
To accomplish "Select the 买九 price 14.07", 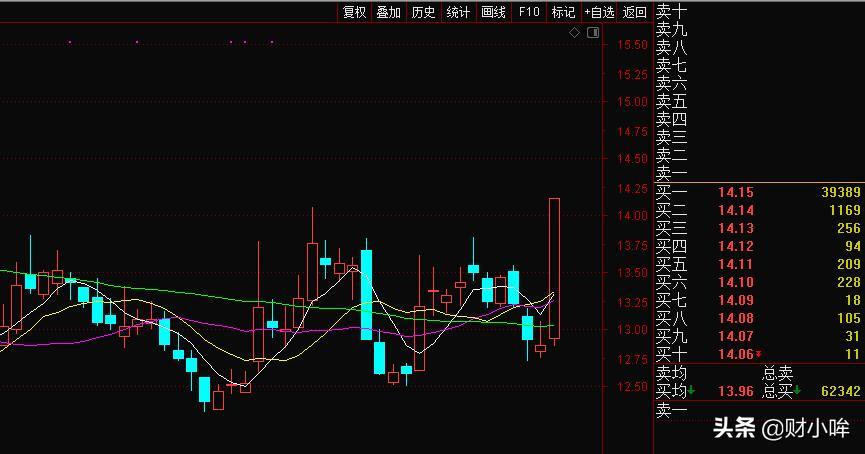I will (735, 336).
